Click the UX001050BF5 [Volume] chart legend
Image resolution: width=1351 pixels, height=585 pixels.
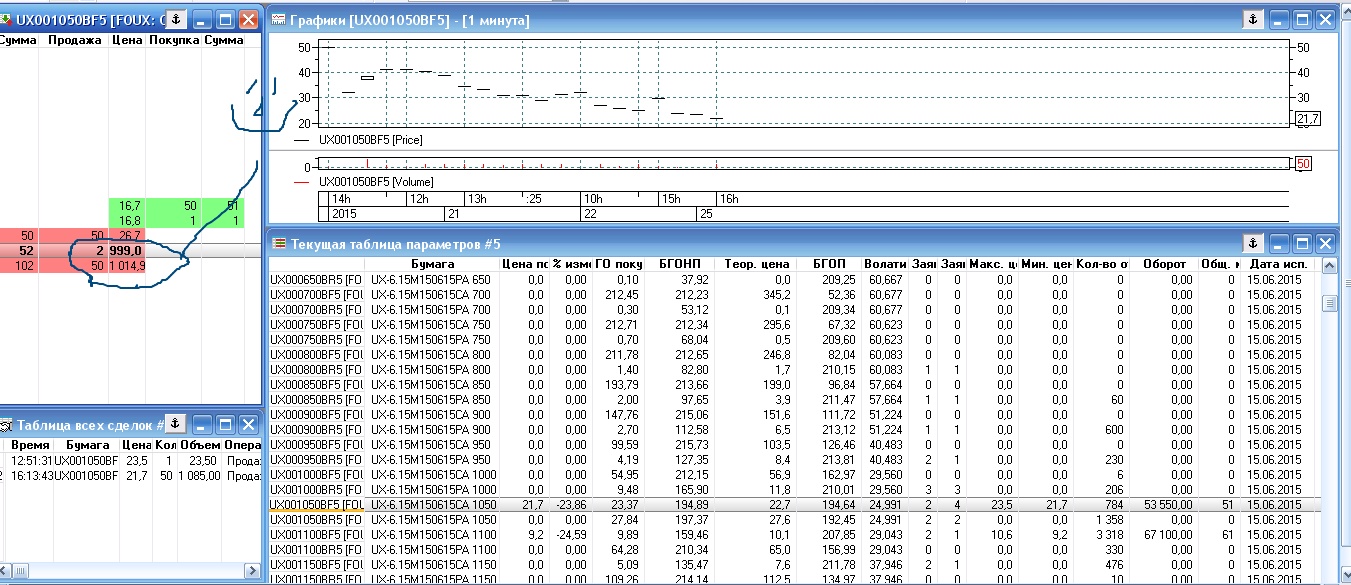point(376,182)
